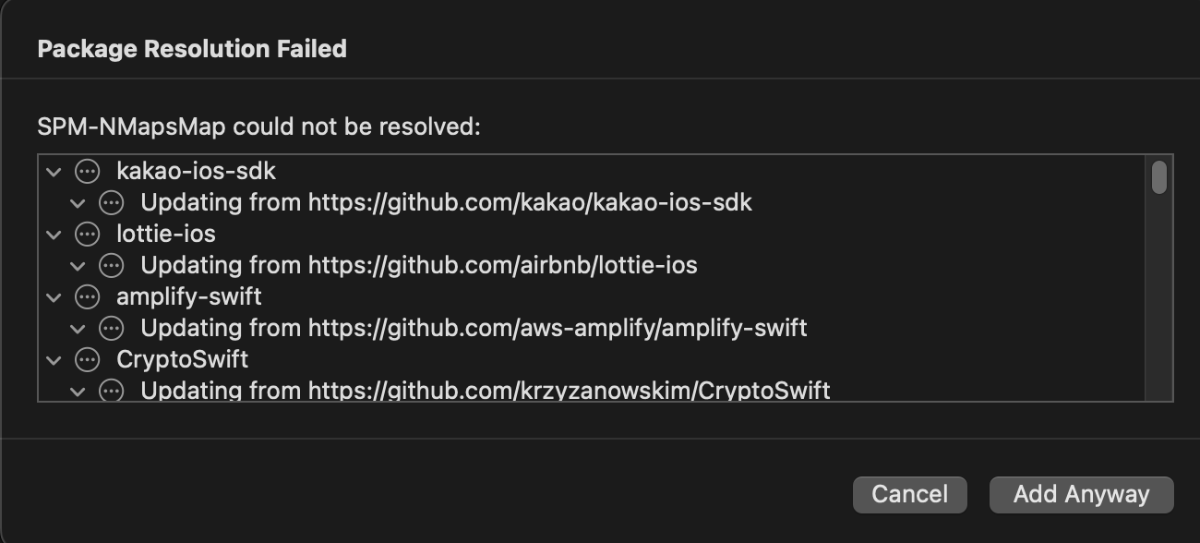Click the Add Anyway button
Screen dimensions: 1200x543
1081,494
